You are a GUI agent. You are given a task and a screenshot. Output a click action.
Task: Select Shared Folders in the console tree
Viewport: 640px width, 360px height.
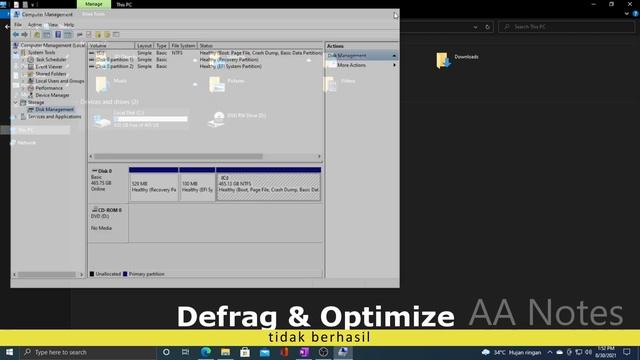click(51, 74)
